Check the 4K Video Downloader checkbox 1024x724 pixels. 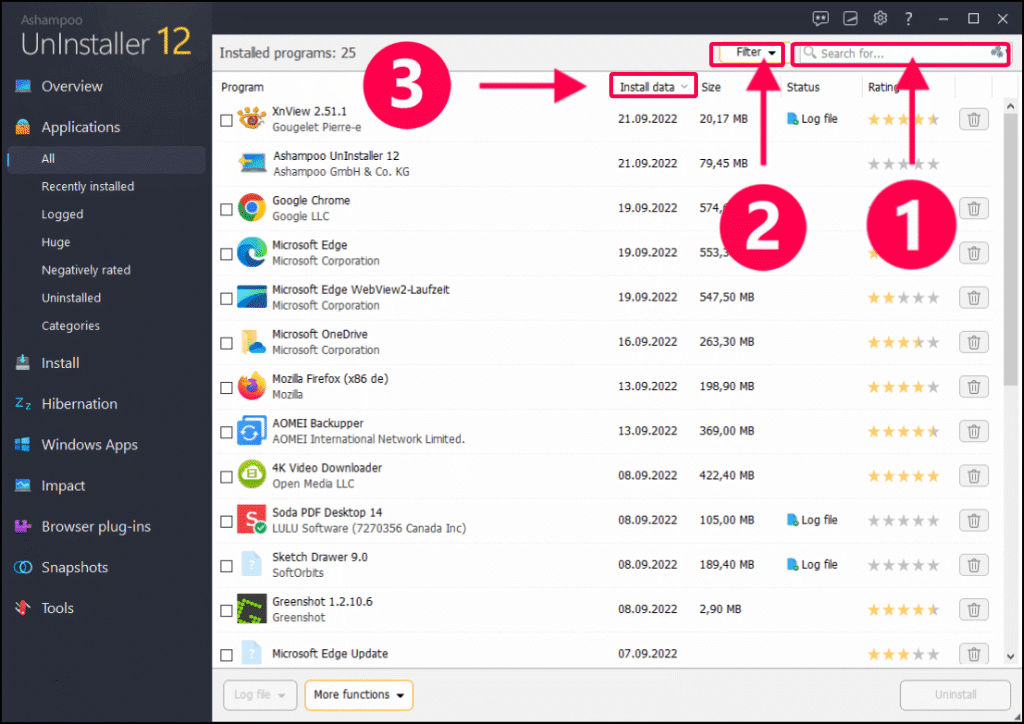click(227, 477)
